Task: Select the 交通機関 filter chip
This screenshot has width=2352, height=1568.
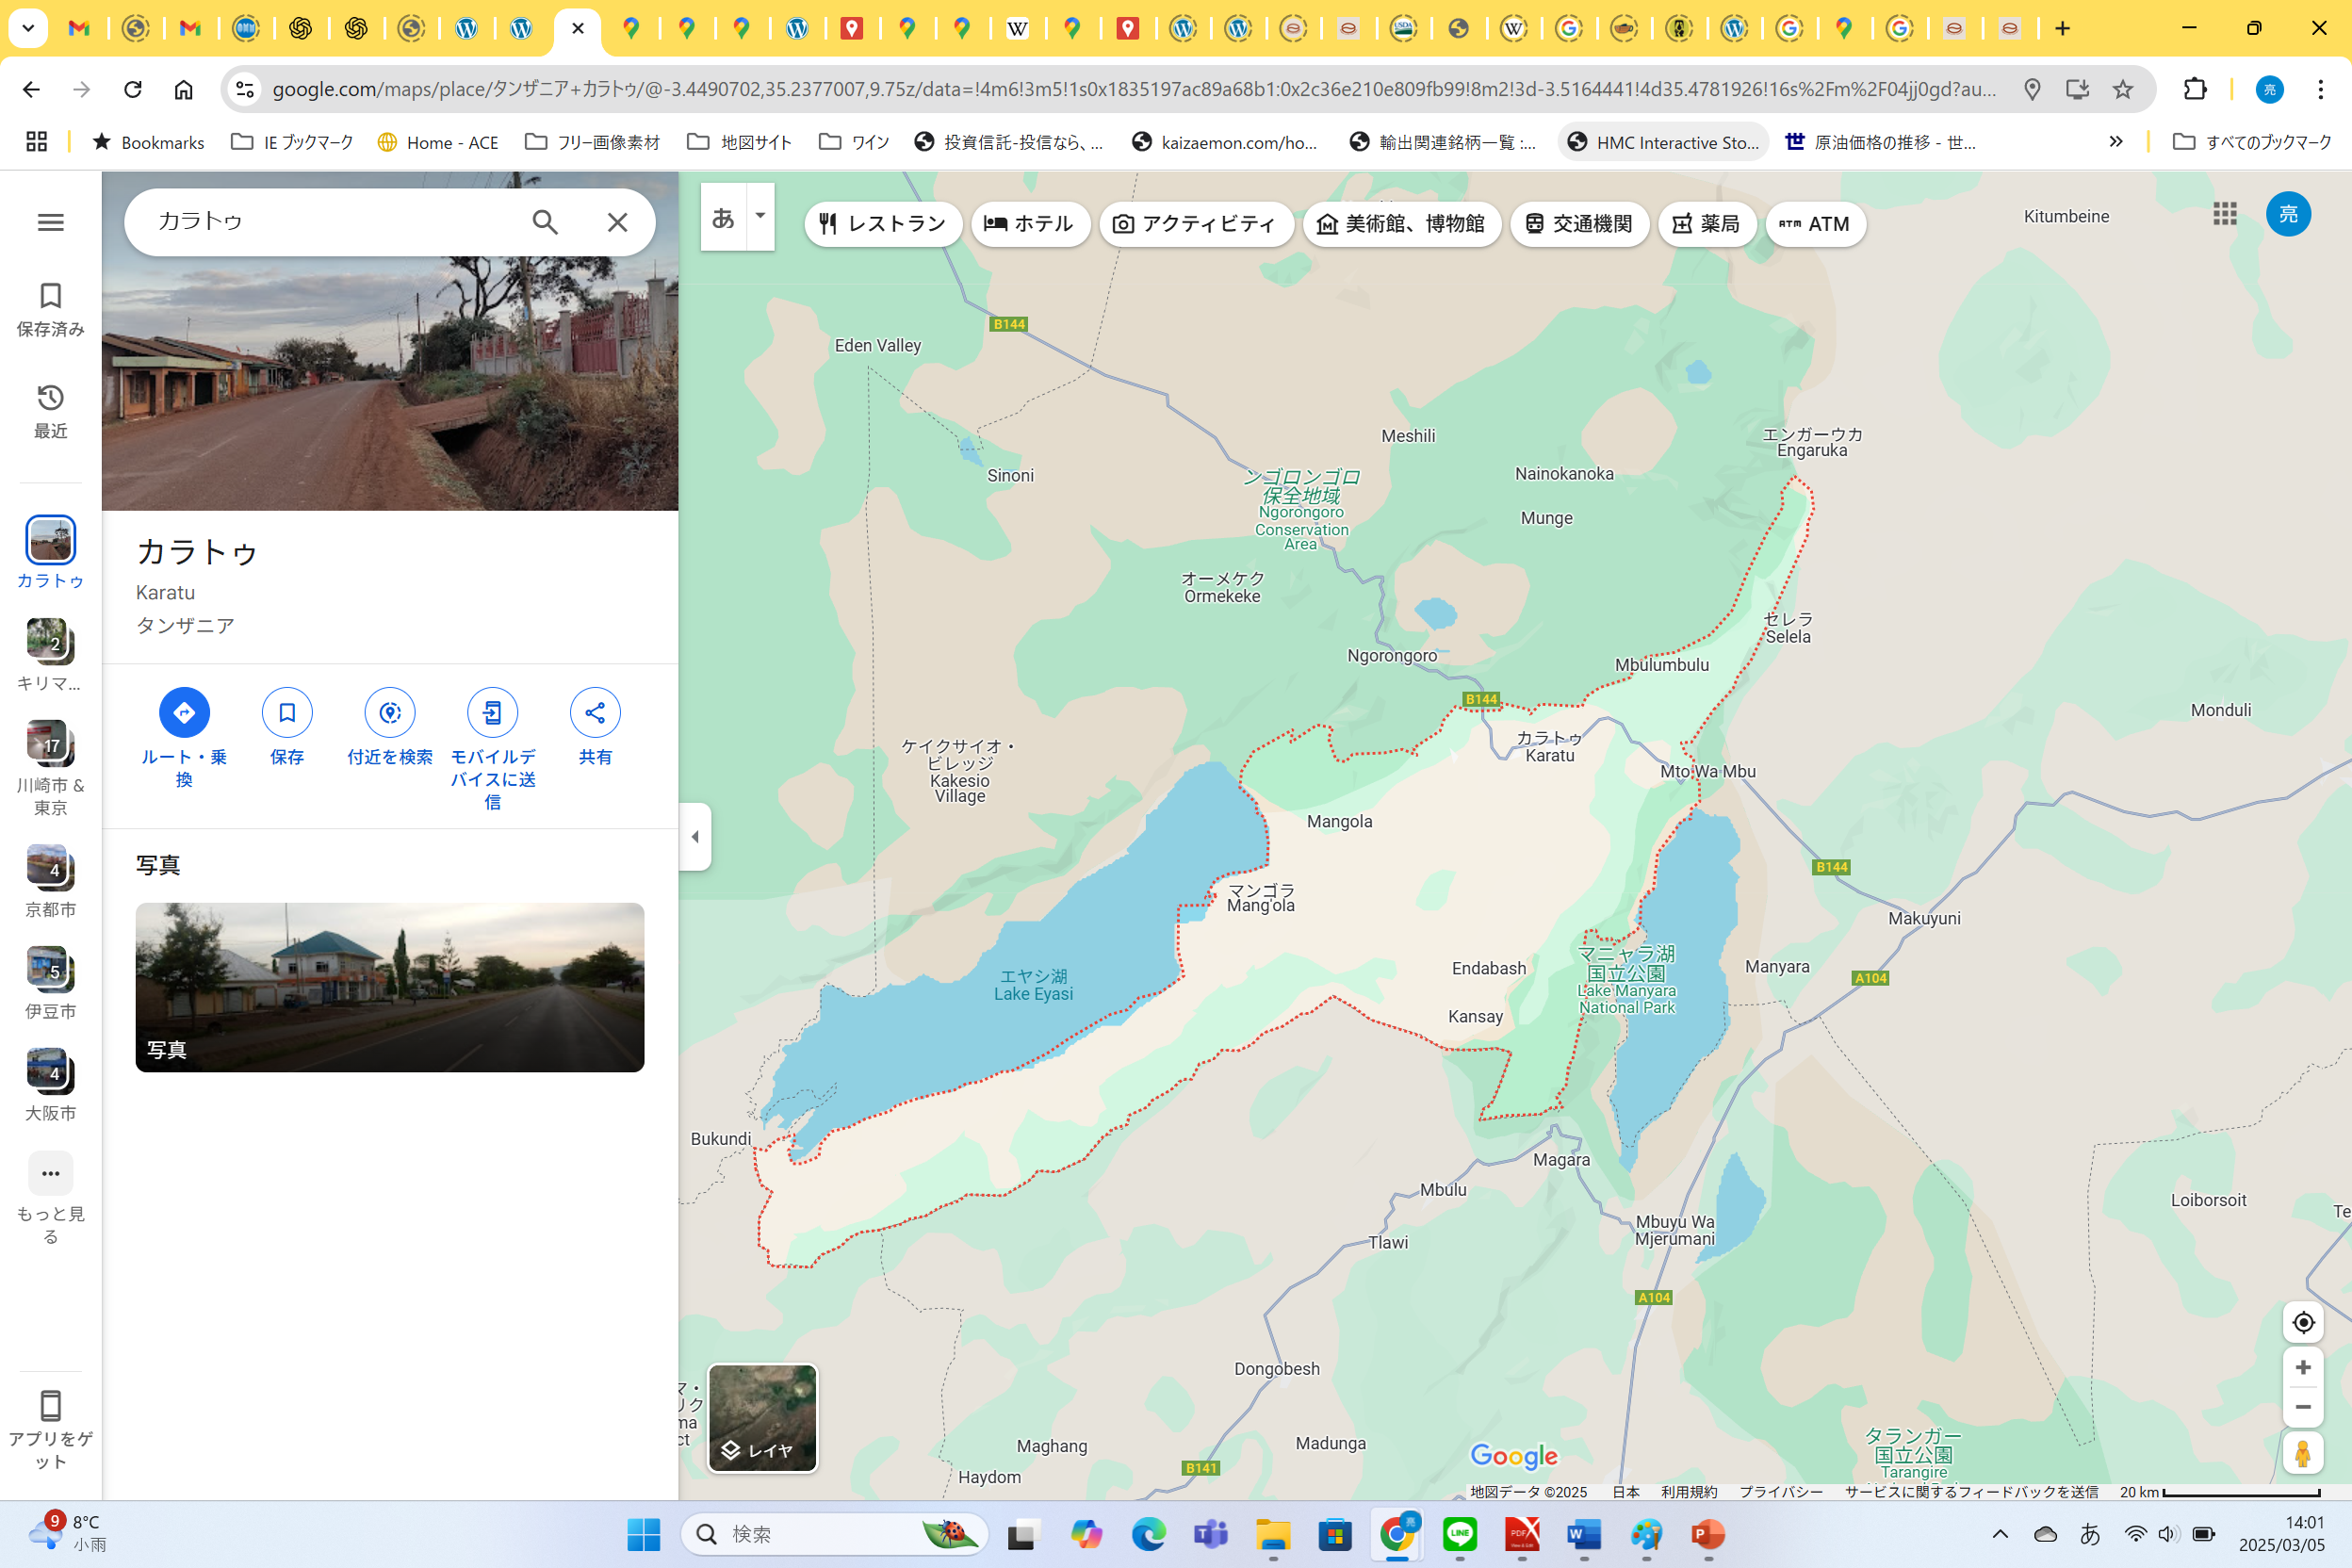Action: tap(1579, 224)
